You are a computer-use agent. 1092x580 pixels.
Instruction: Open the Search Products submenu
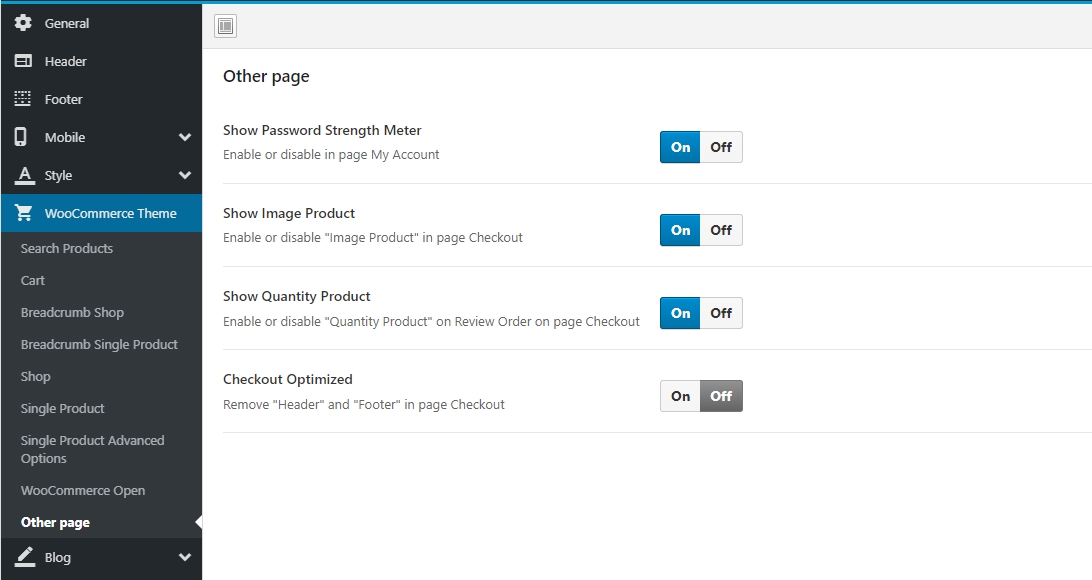pyautogui.click(x=67, y=248)
